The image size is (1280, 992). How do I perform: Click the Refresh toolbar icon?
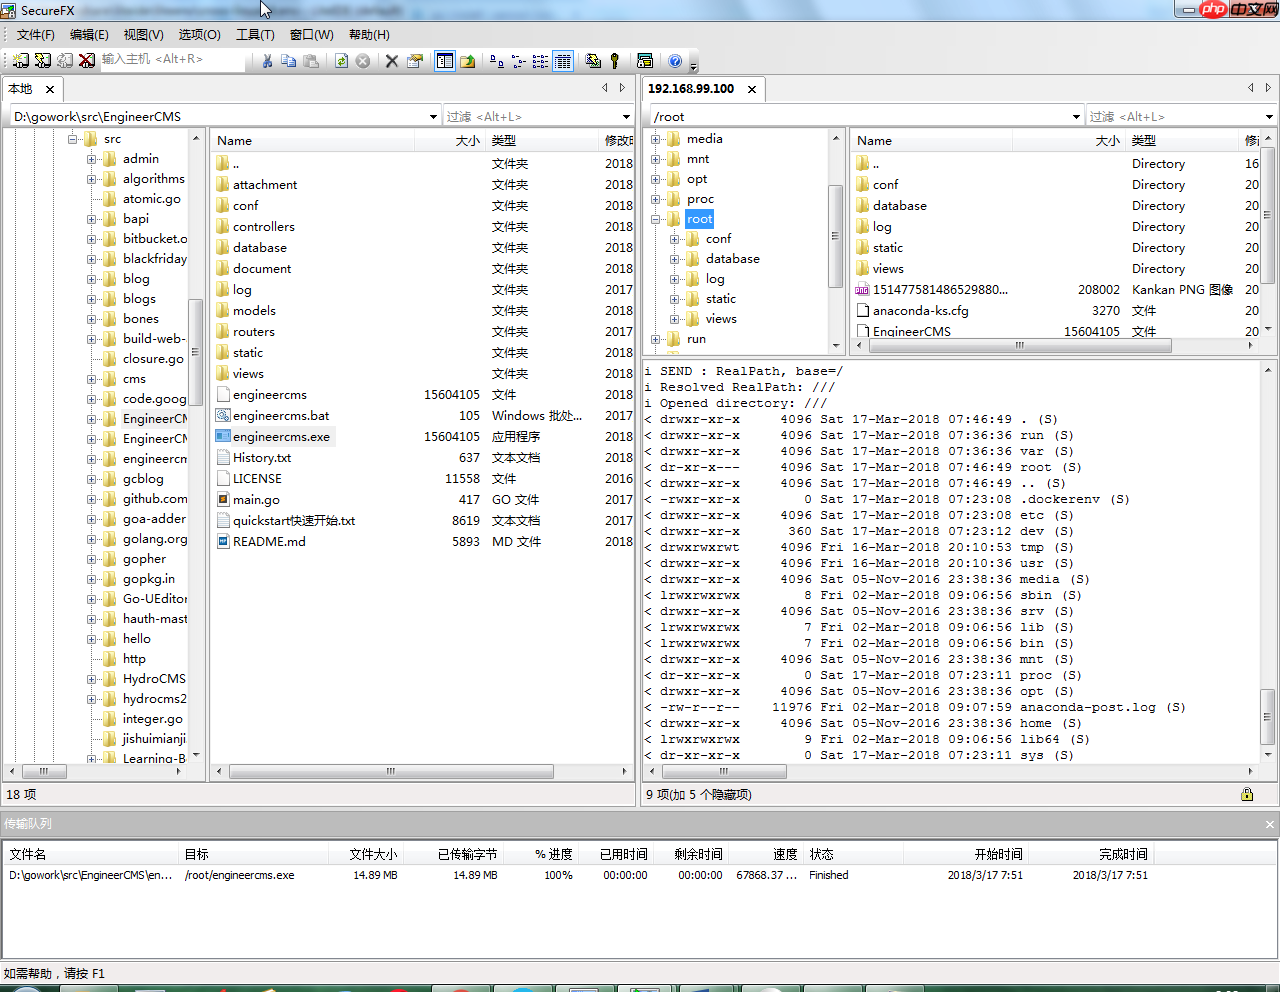(342, 61)
